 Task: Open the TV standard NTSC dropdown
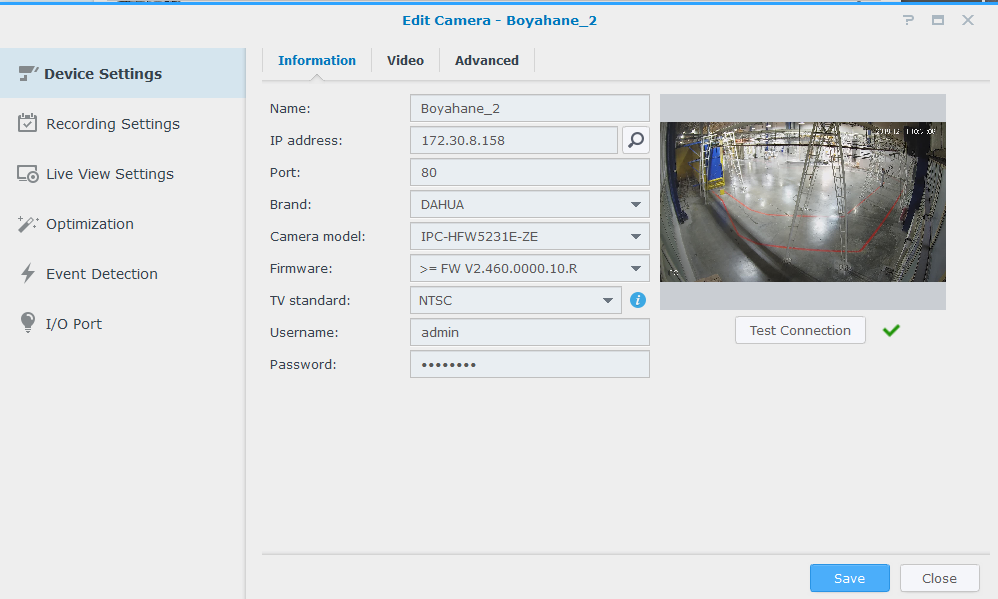point(607,300)
